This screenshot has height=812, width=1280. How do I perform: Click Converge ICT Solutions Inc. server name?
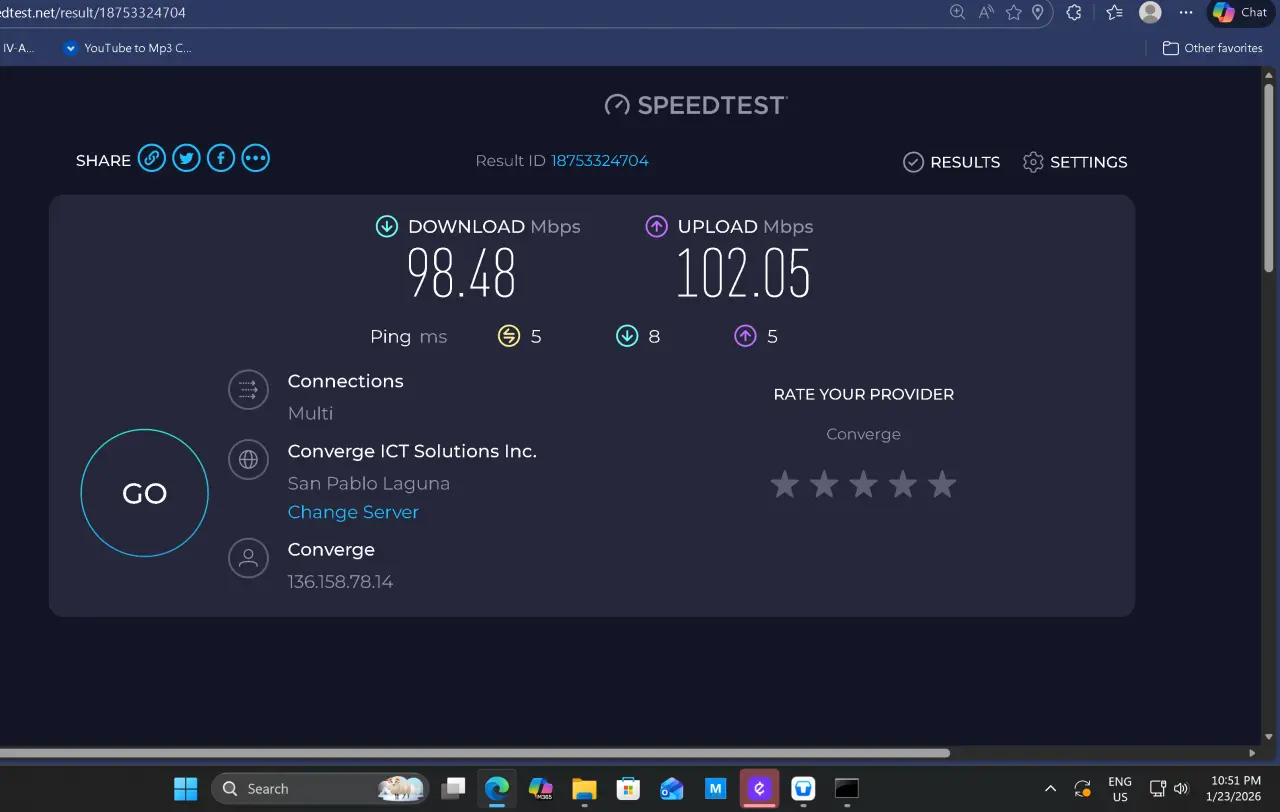point(412,451)
